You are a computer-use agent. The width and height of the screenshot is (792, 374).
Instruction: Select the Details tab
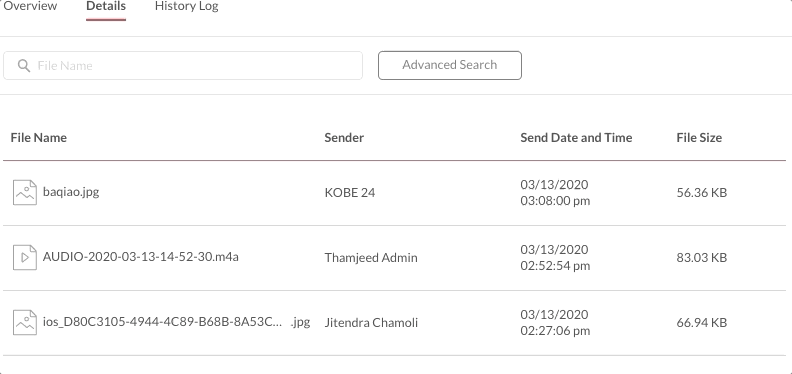[x=106, y=7]
